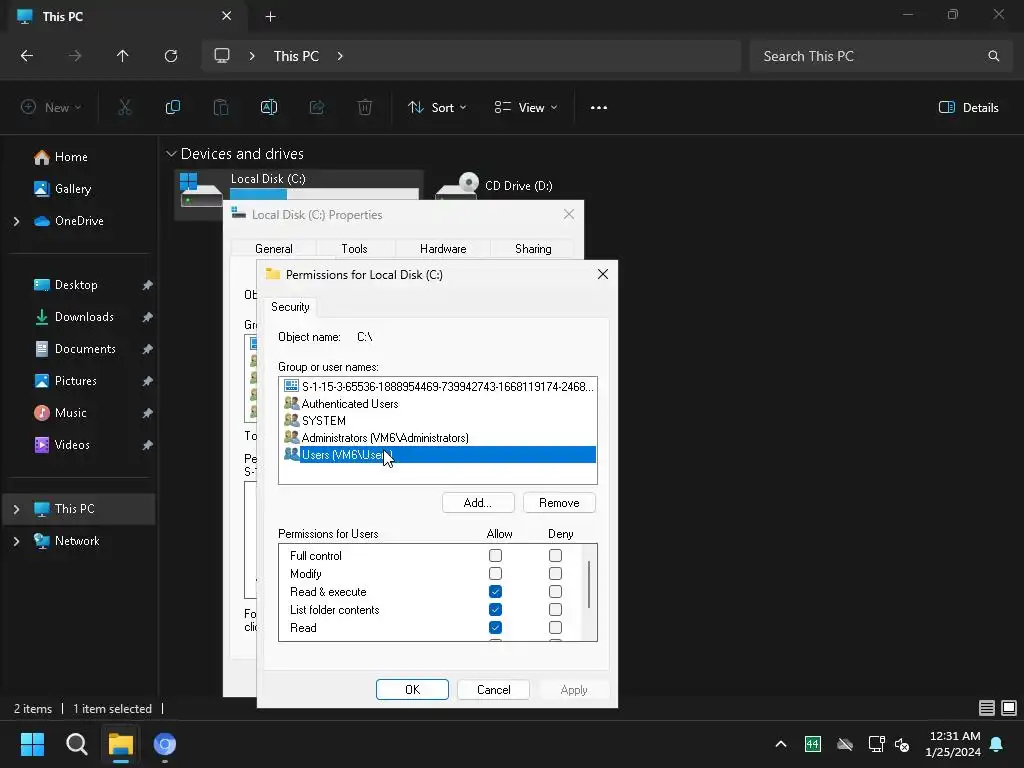The height and width of the screenshot is (768, 1024).
Task: Open the Hardware tab in Properties
Action: point(443,249)
